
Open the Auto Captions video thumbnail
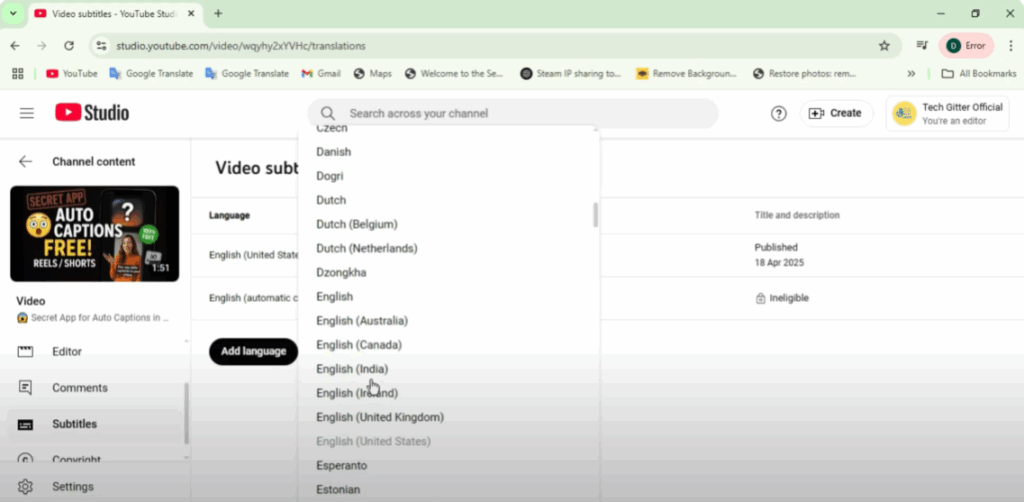[x=95, y=234]
